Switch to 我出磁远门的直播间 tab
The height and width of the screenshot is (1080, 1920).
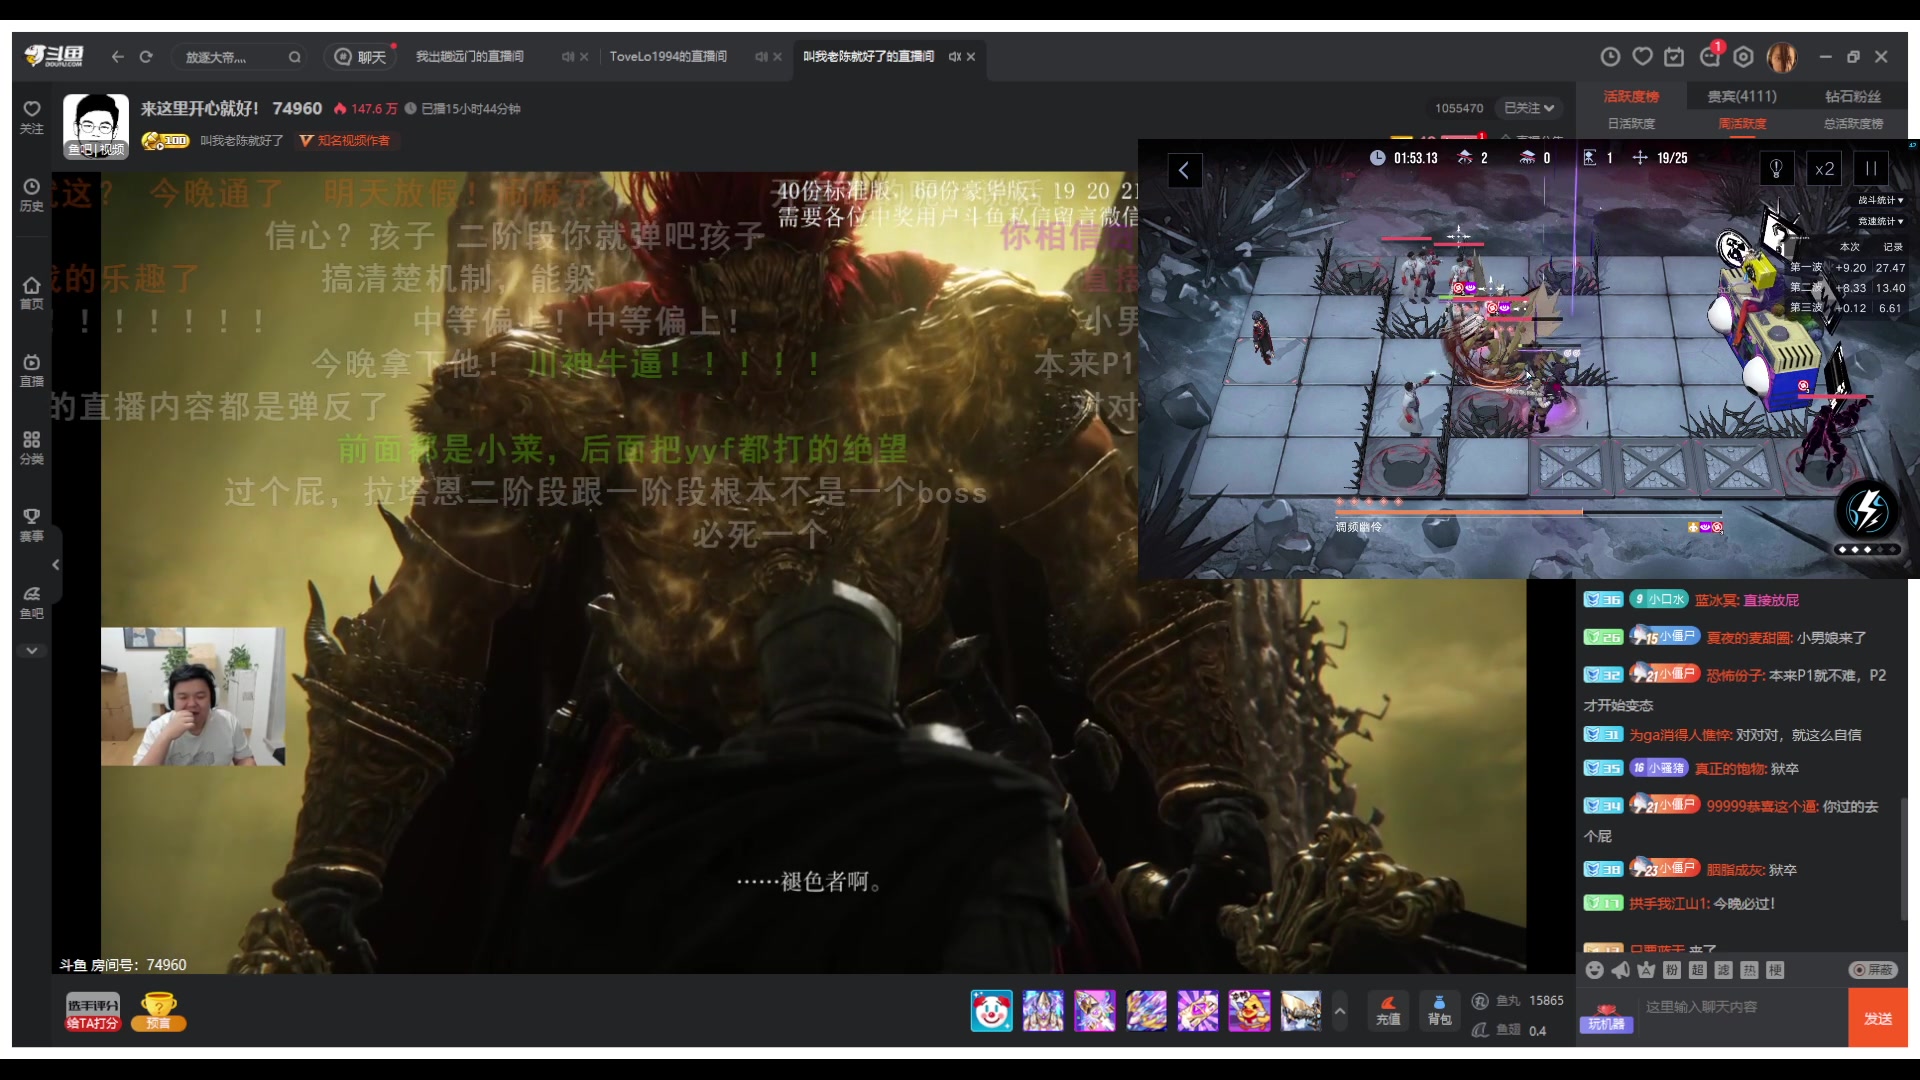pos(470,57)
